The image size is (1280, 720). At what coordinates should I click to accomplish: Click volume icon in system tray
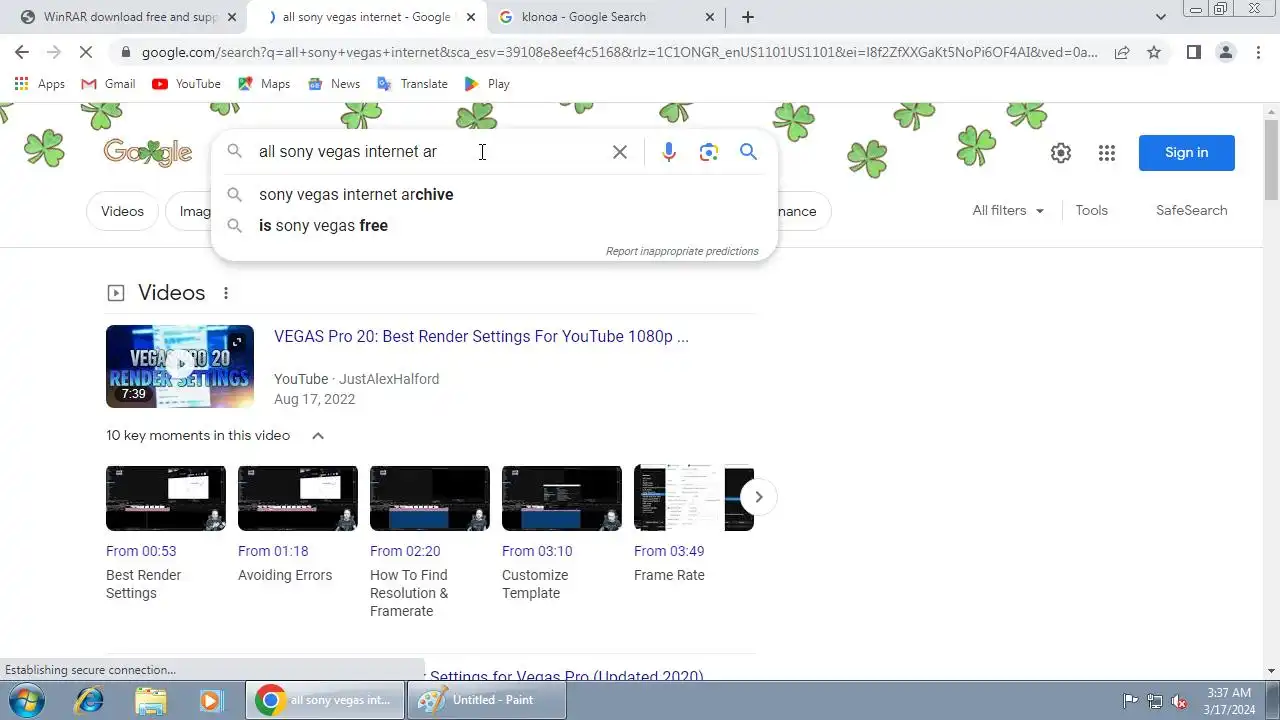coord(1180,701)
